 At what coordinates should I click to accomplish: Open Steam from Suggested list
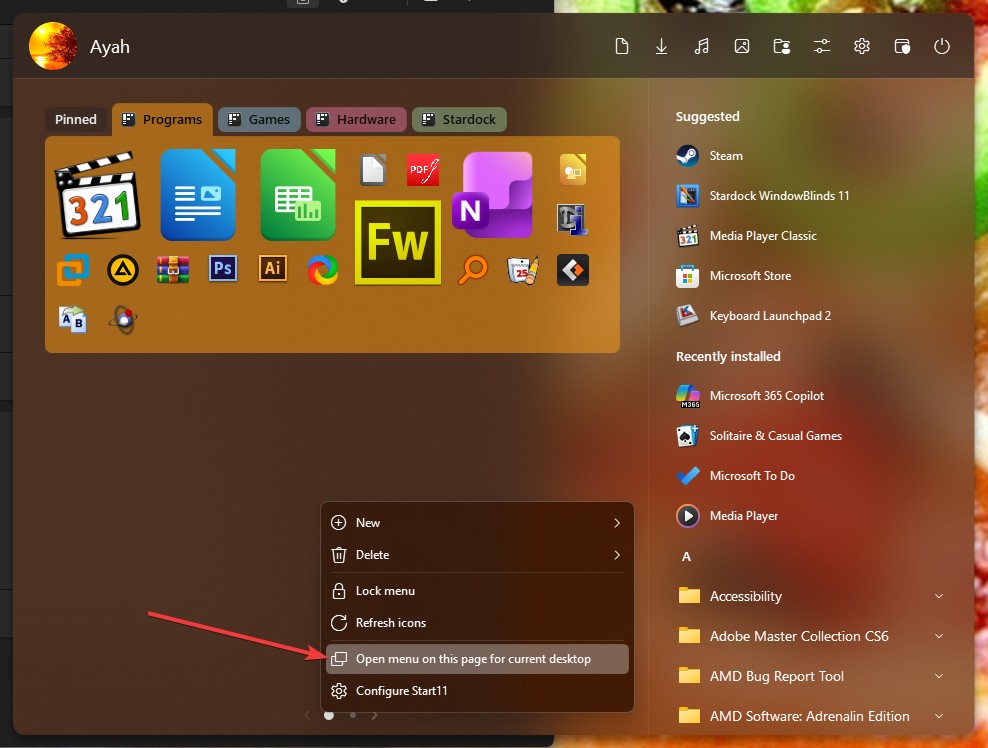tap(726, 156)
